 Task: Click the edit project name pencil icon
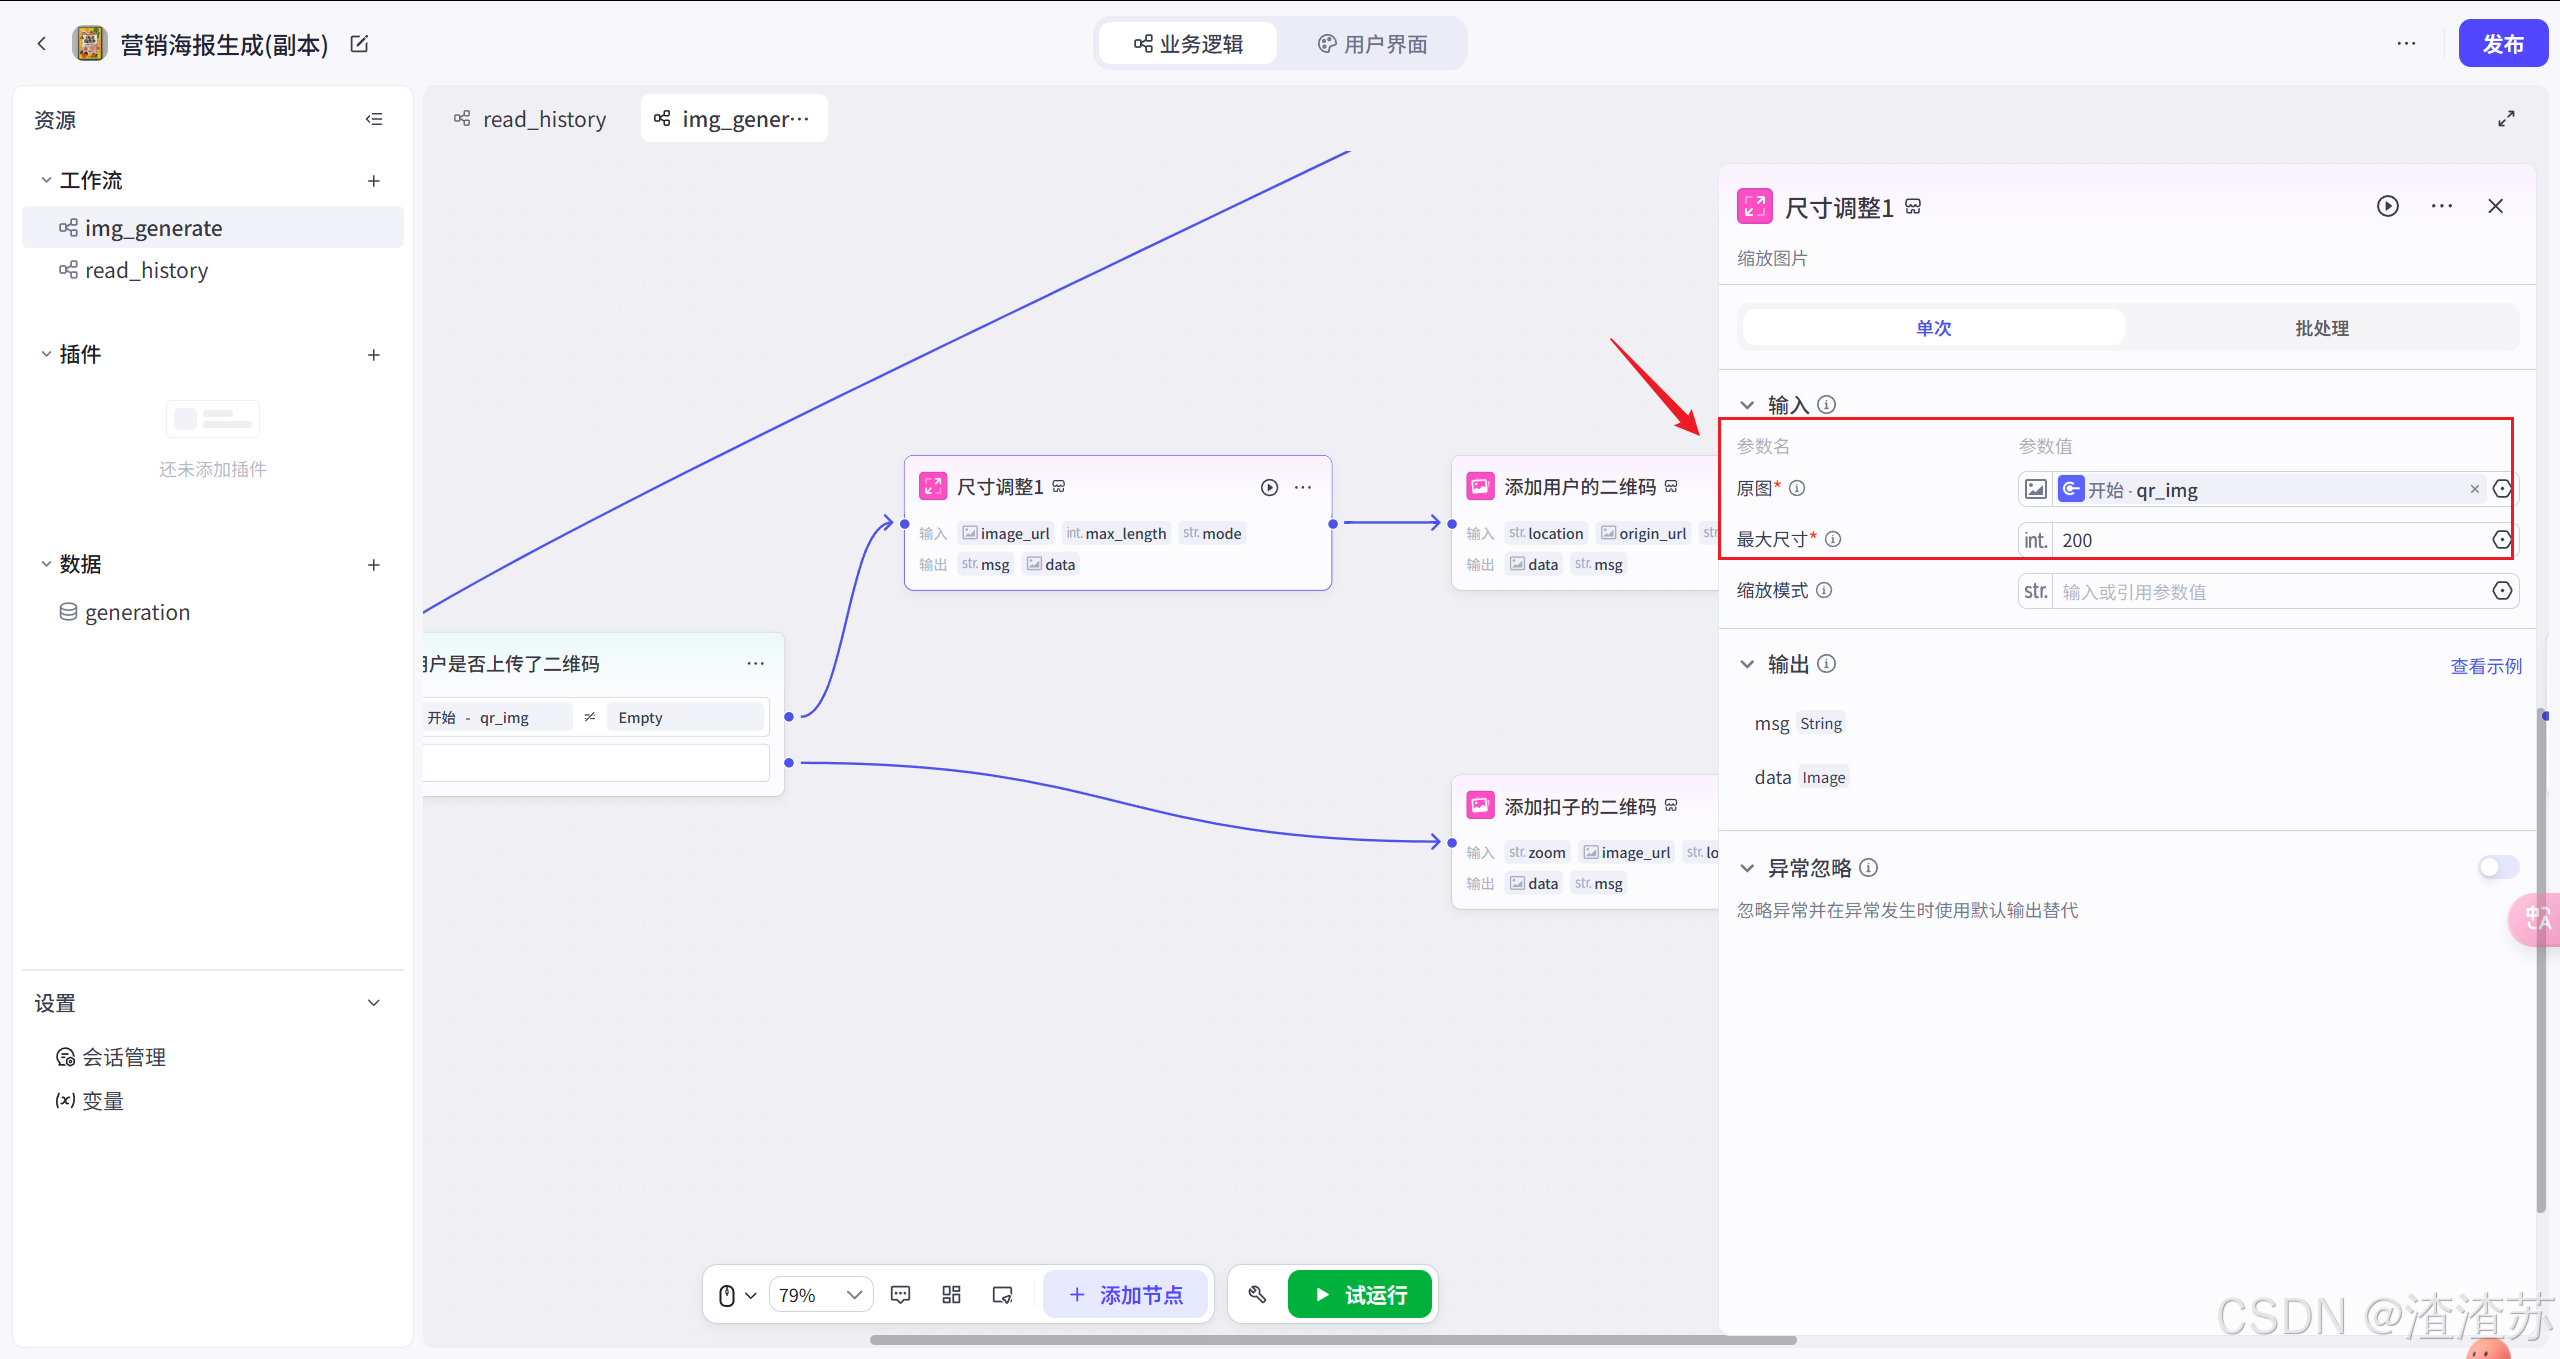[x=359, y=44]
